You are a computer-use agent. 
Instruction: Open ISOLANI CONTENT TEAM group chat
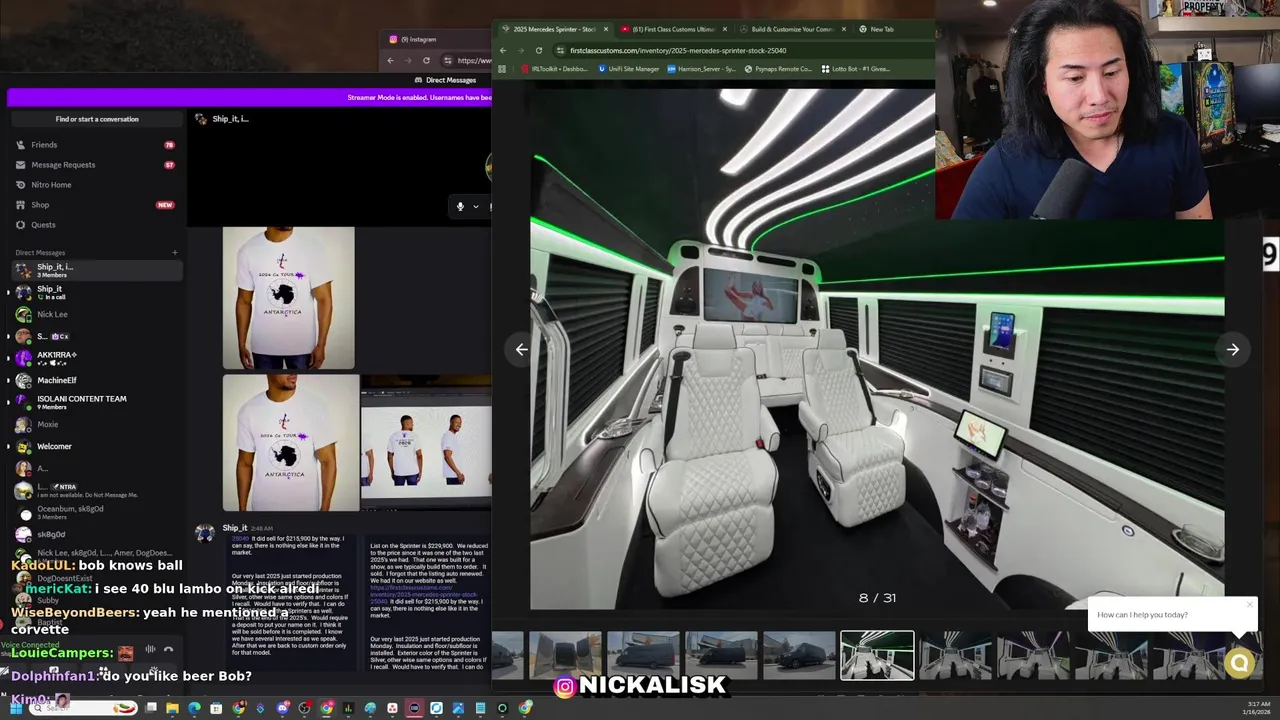tap(95, 402)
